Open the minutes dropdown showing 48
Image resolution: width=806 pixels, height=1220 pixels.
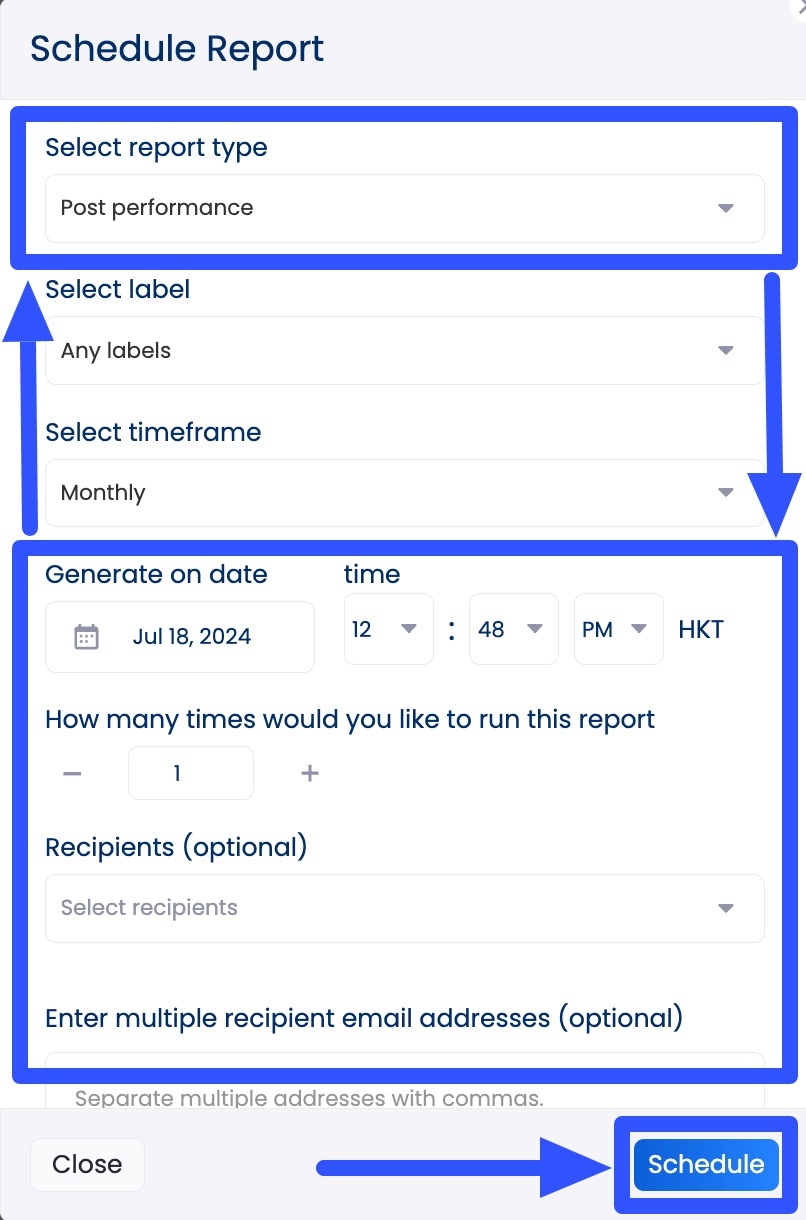click(513, 629)
